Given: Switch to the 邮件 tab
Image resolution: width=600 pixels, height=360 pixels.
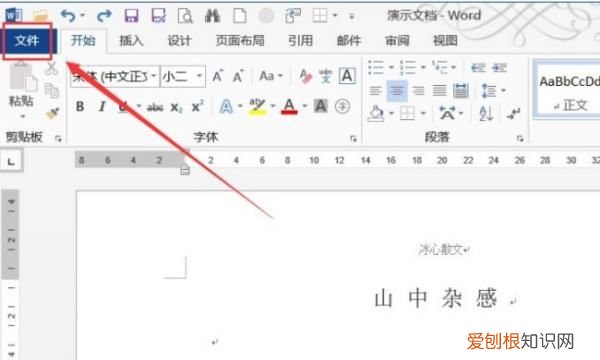Looking at the screenshot, I should click(x=349, y=41).
